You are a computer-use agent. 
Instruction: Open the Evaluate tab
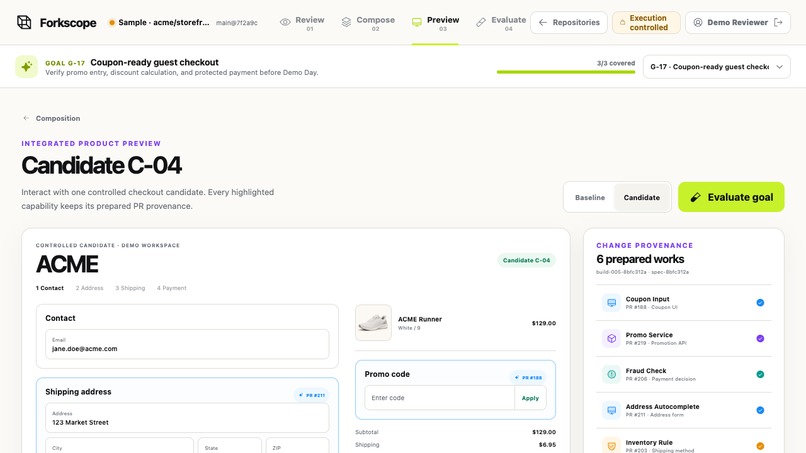pos(501,23)
